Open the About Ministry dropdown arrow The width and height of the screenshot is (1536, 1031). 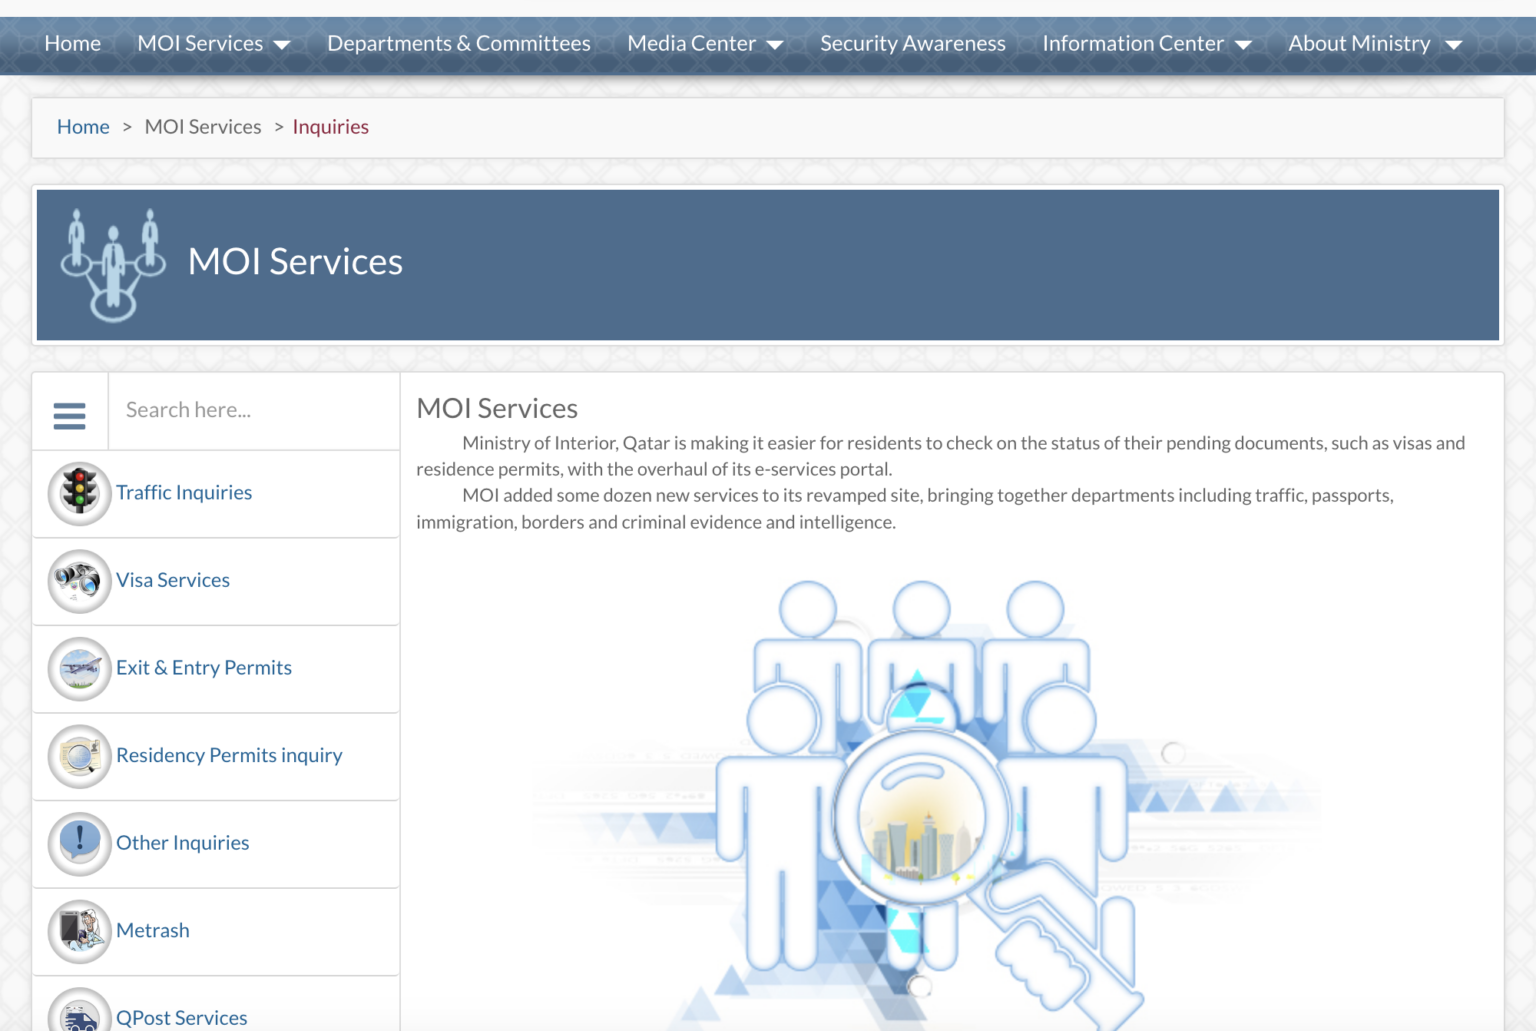click(x=1454, y=45)
